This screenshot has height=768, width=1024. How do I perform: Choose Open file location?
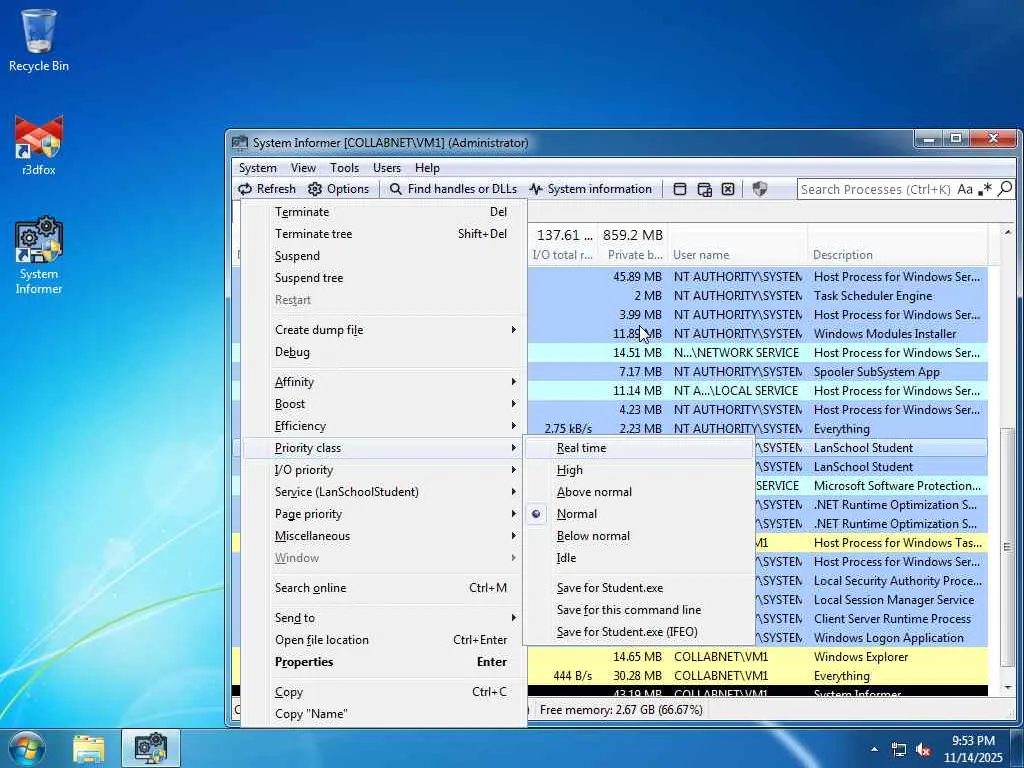[x=384, y=640]
